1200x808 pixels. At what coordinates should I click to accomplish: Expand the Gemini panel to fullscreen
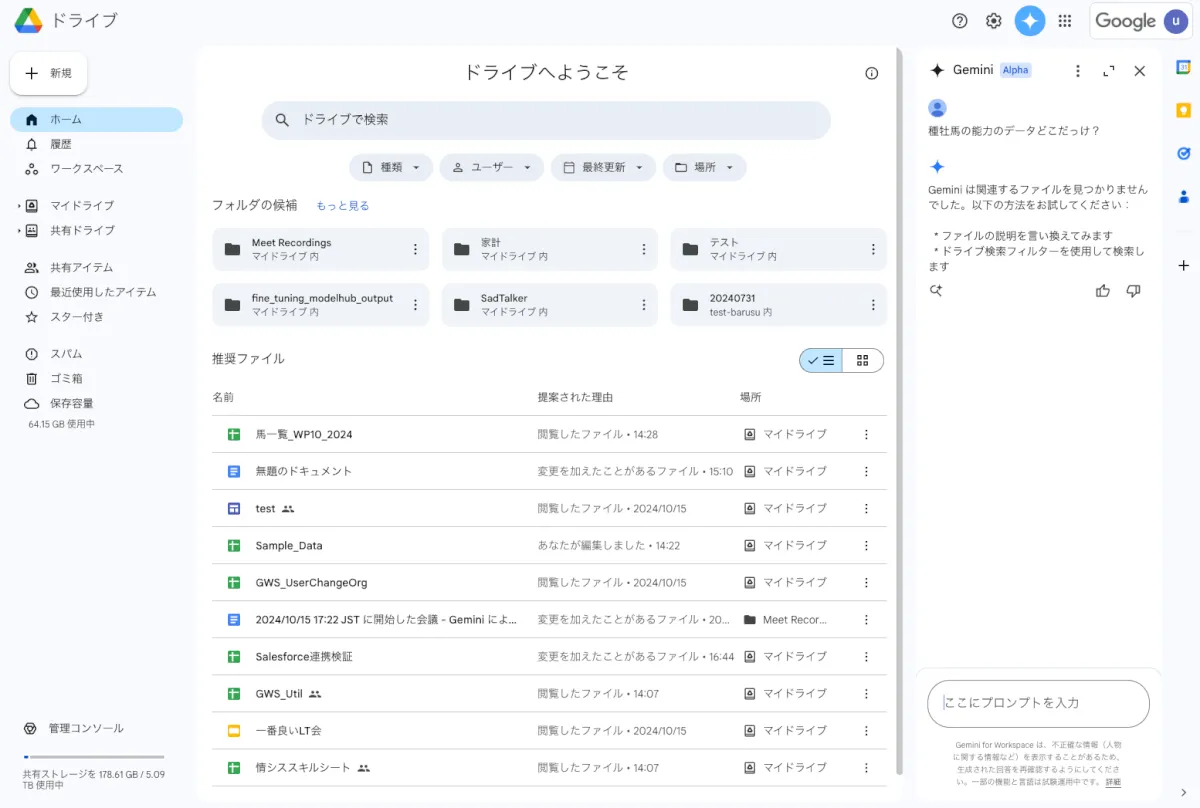coord(1108,71)
